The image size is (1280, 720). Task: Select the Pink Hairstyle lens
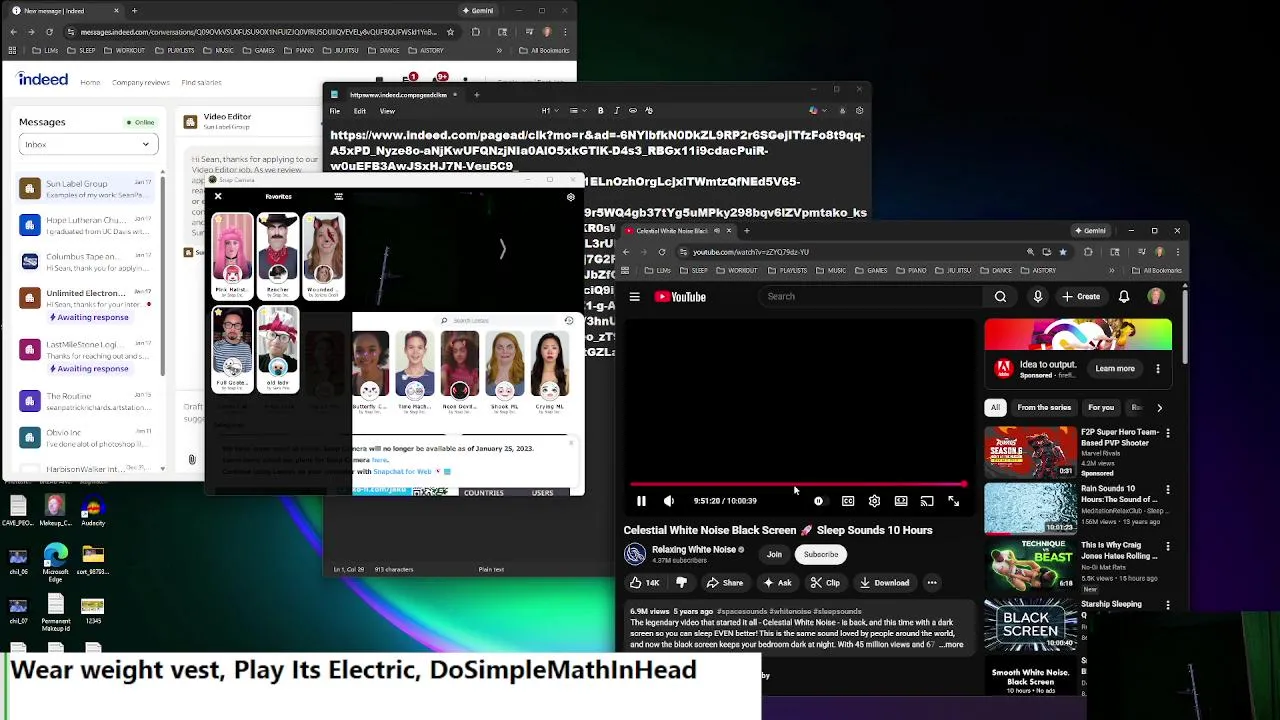click(x=232, y=256)
